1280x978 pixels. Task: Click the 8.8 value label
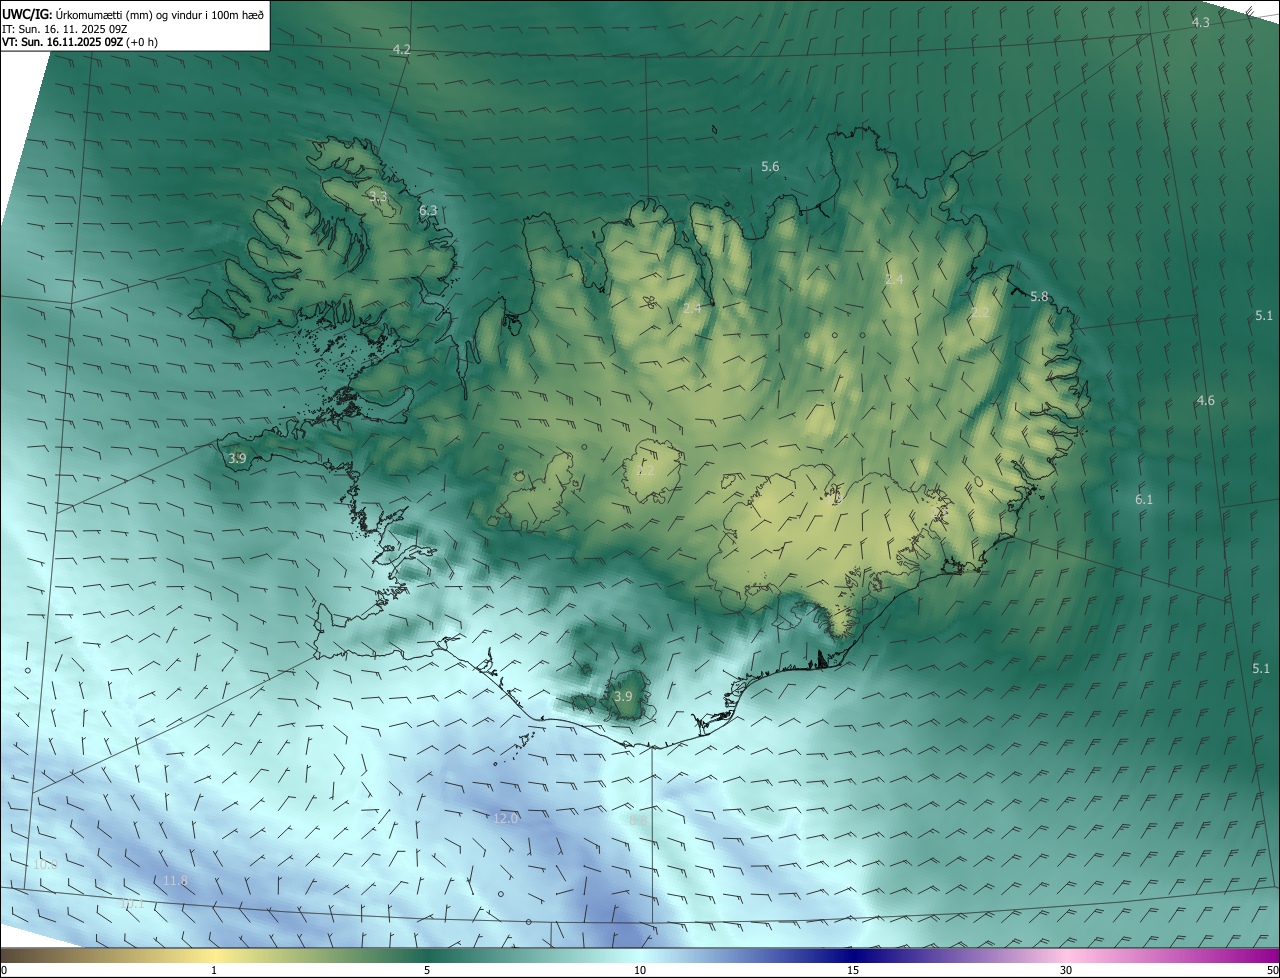point(638,820)
